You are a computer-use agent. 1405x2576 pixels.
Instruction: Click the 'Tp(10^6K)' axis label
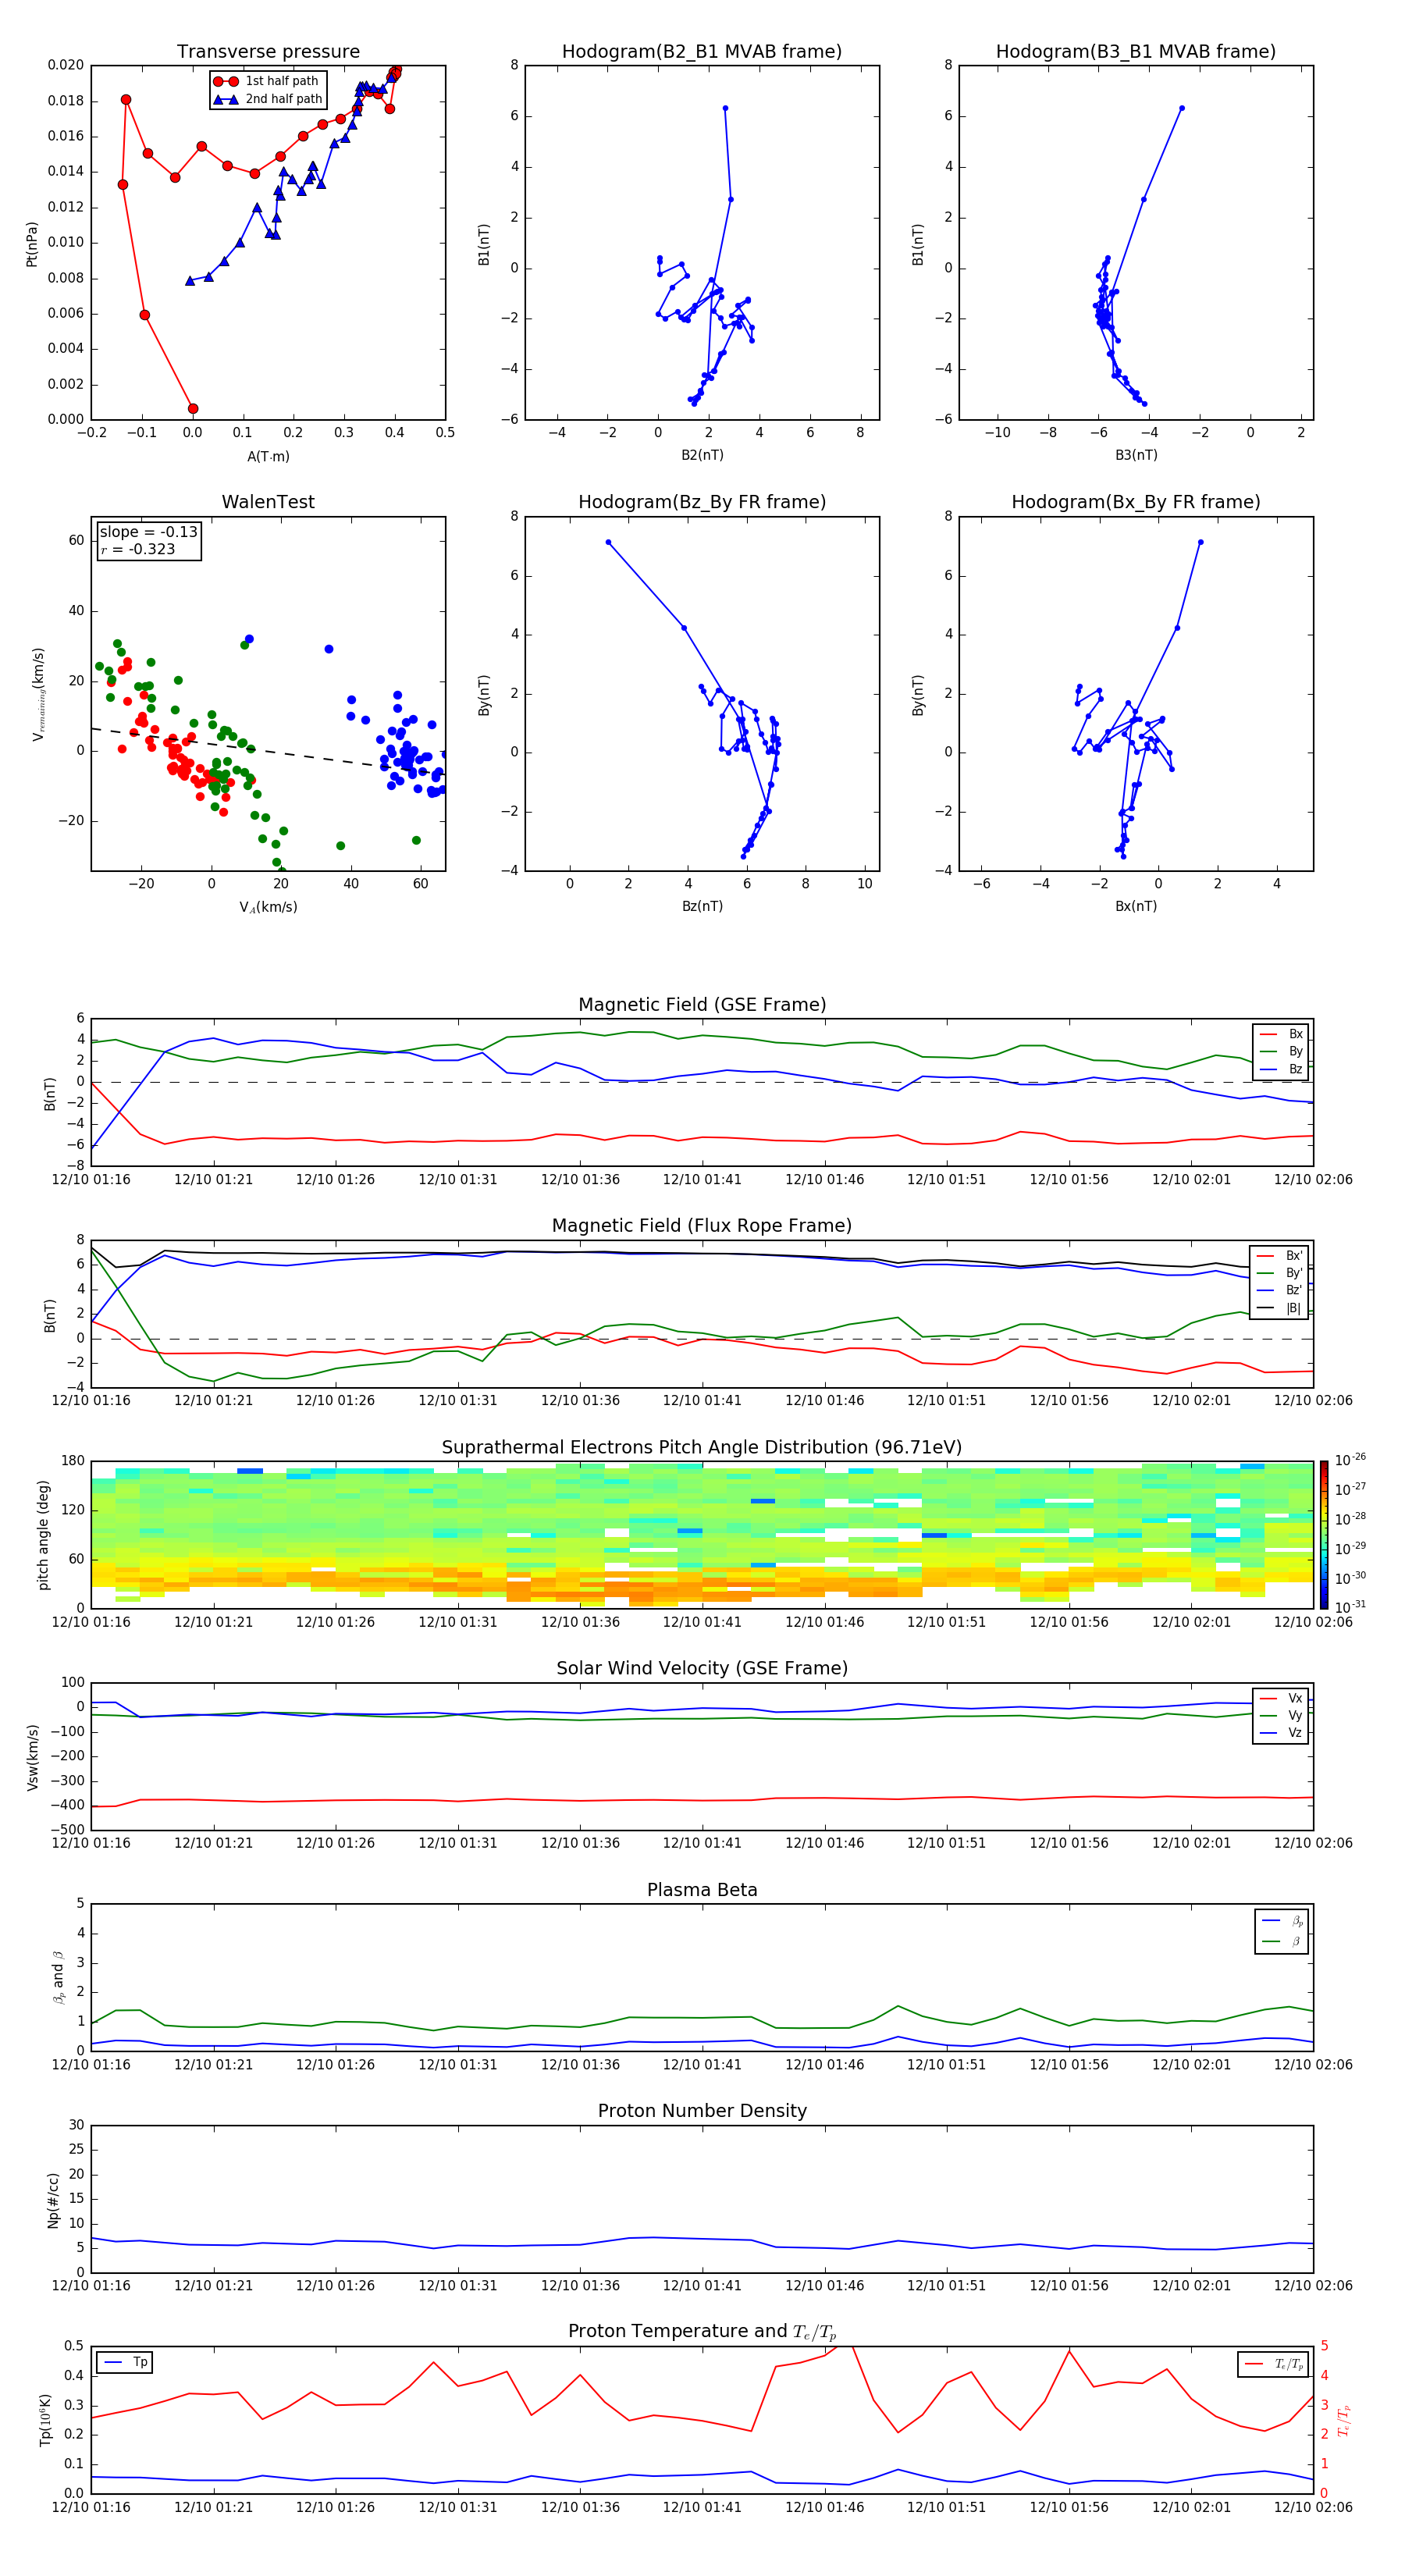[x=45, y=2420]
